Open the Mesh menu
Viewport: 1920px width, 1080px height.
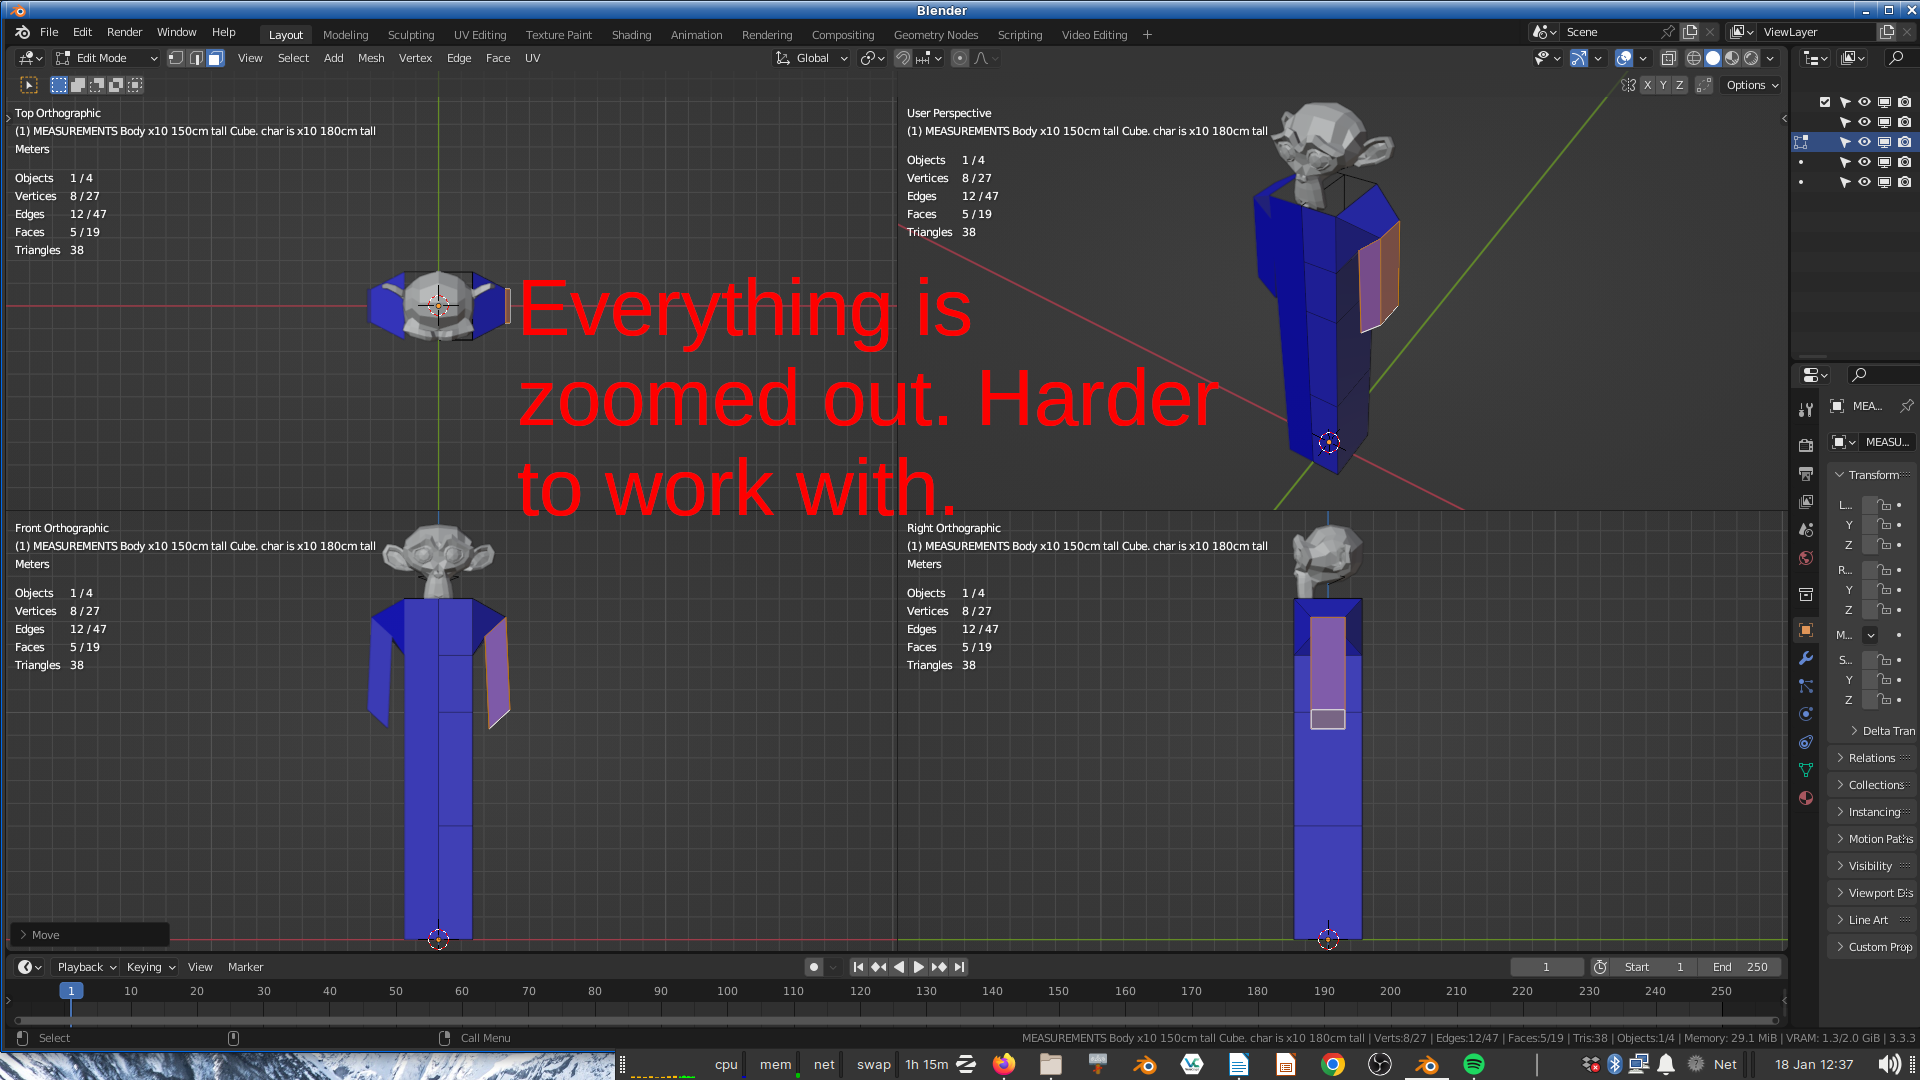pos(371,58)
